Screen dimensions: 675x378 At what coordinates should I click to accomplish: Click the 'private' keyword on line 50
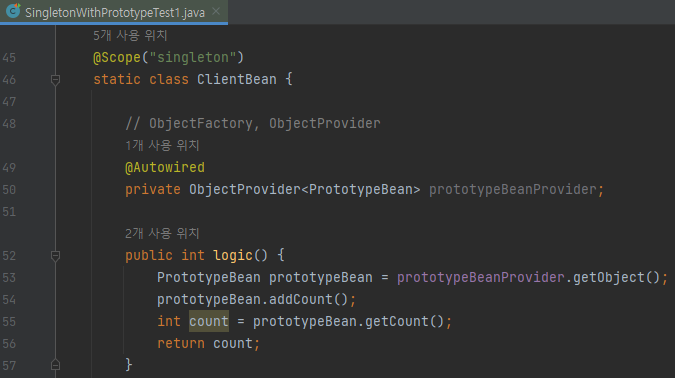tap(153, 189)
